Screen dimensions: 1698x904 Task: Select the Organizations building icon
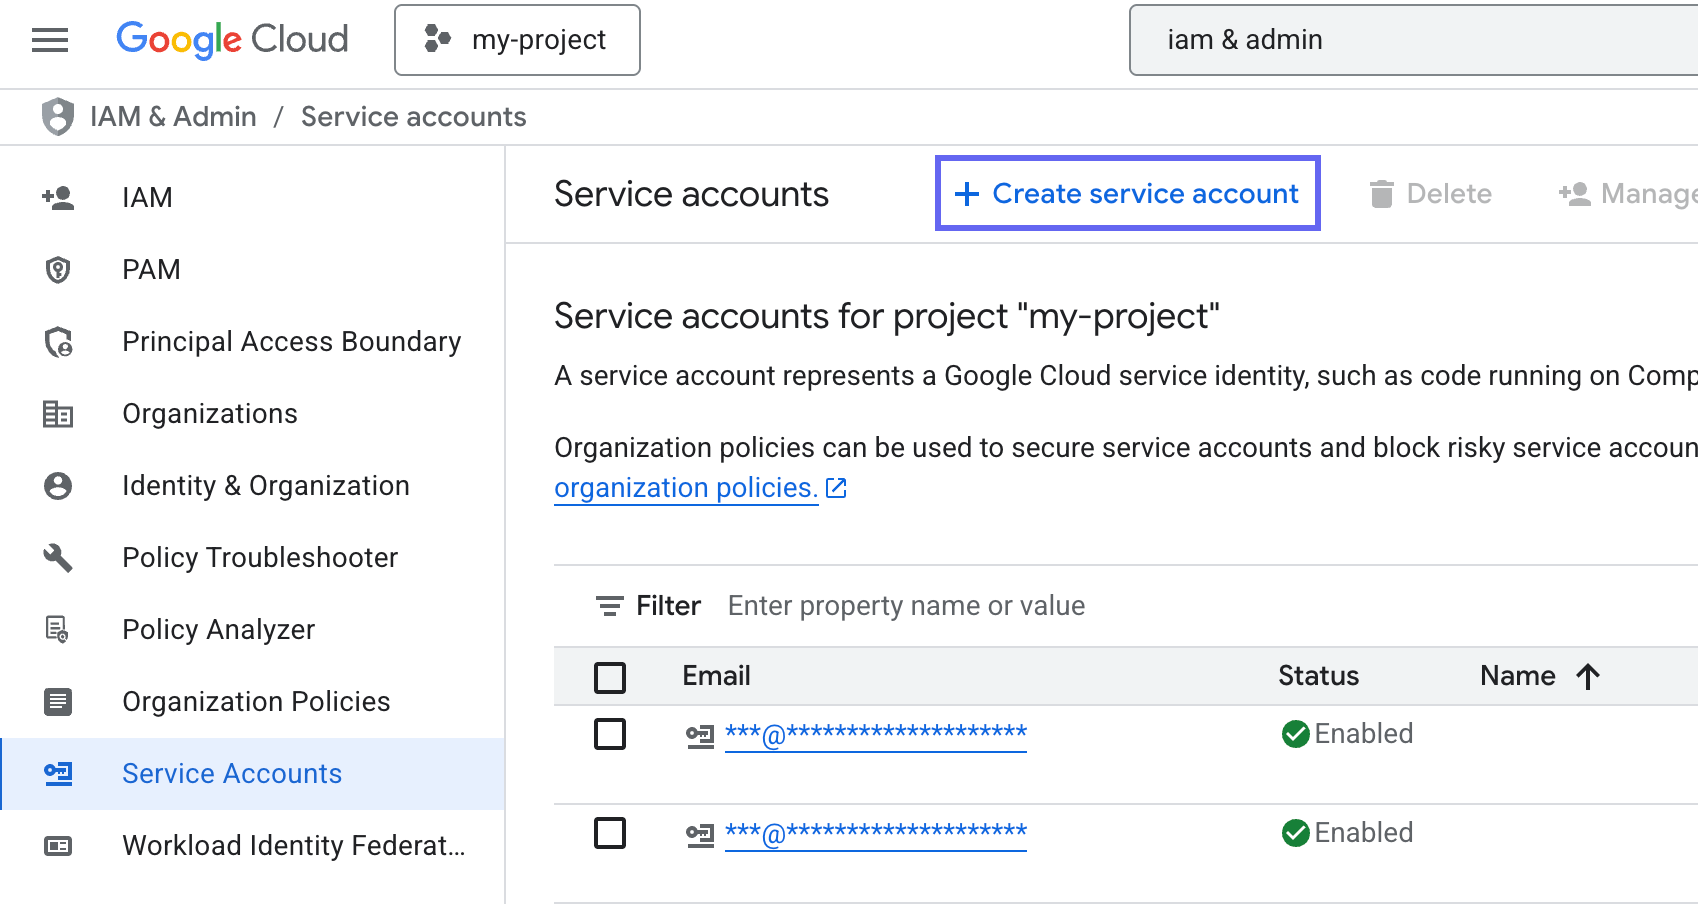tap(57, 413)
